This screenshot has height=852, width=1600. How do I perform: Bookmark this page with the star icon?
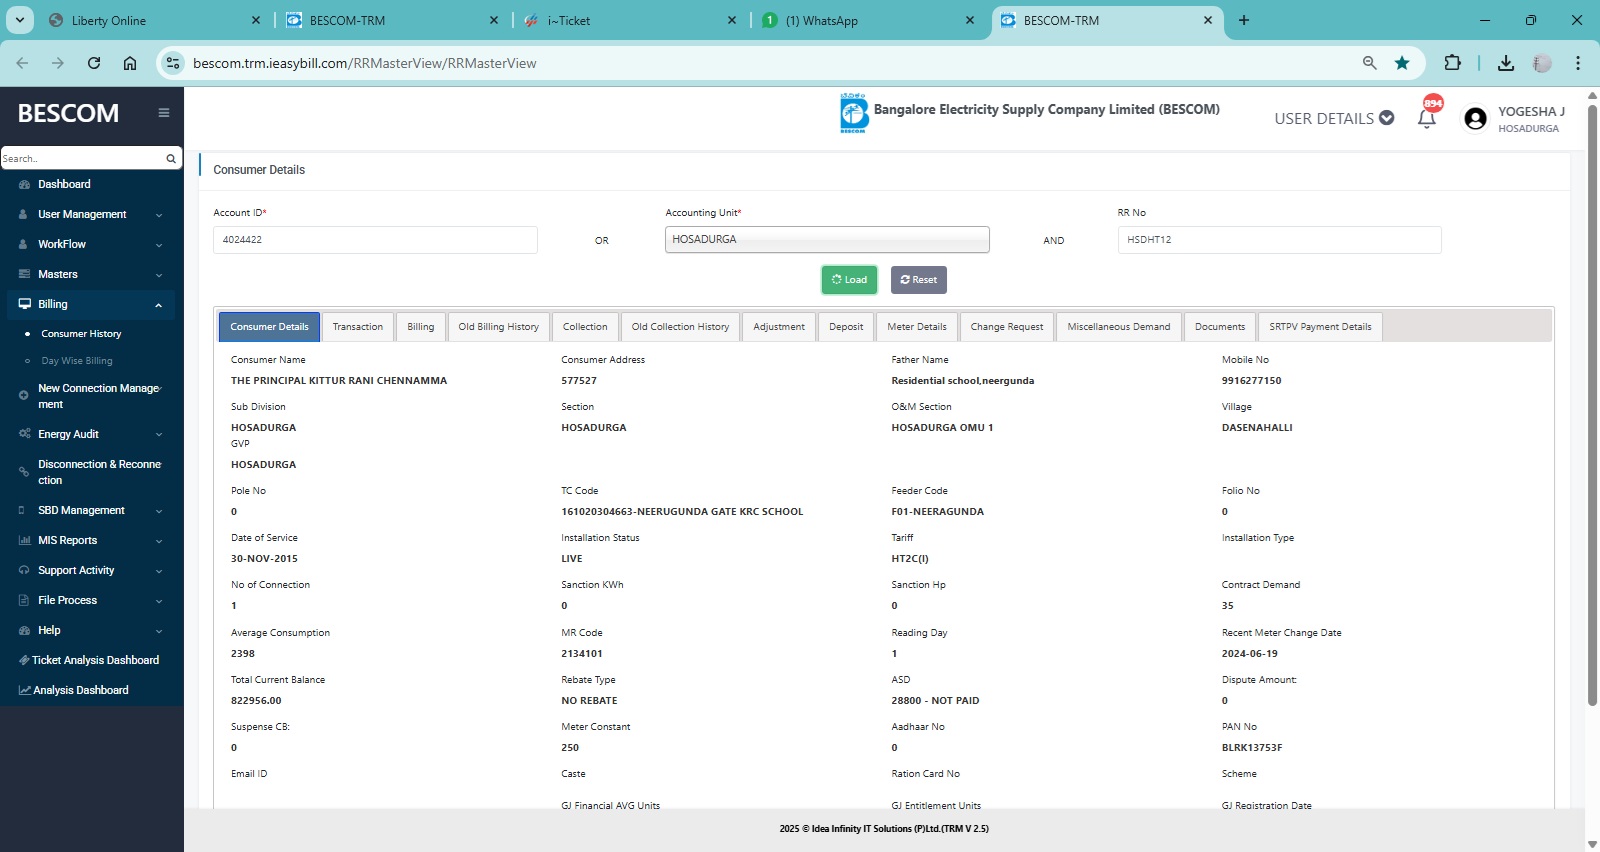pyautogui.click(x=1402, y=63)
